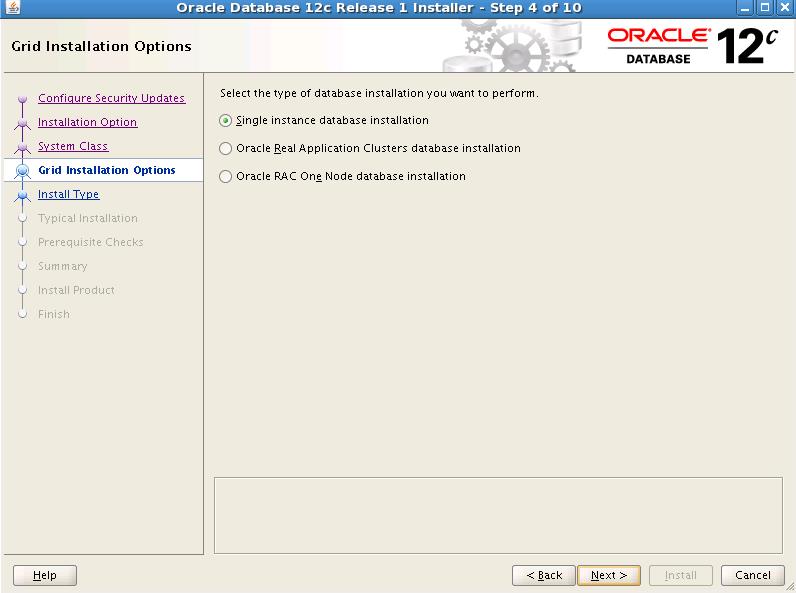
Task: Click the Grid Installation Options step icon
Action: point(22,171)
